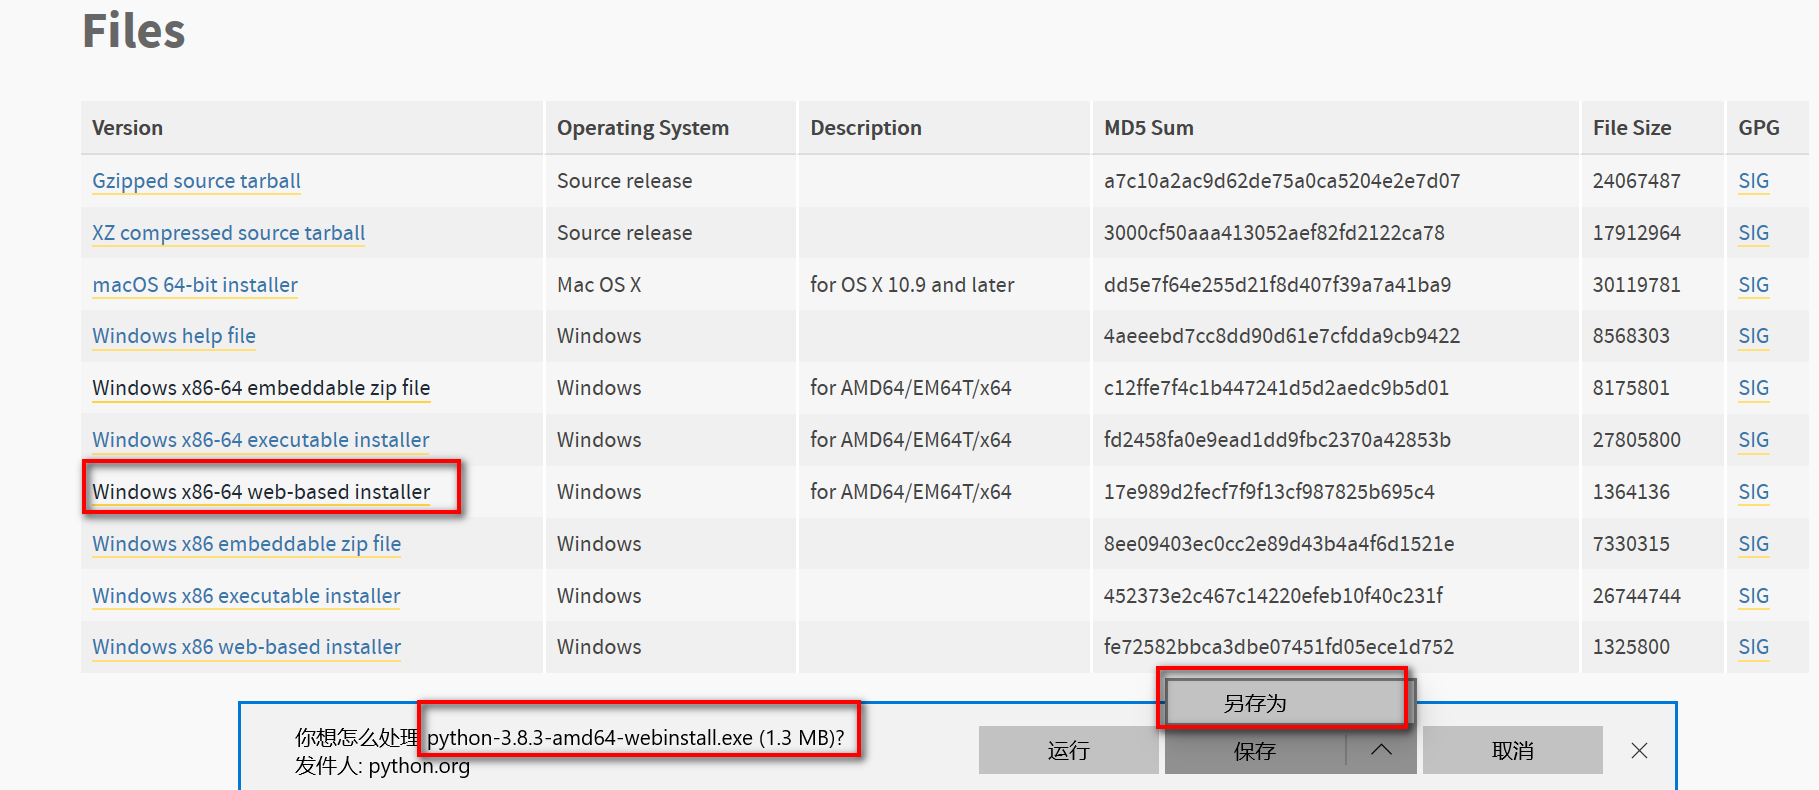Viewport: 1819px width, 790px height.
Task: Open SIG for x86 embeddable zip row
Action: click(1753, 544)
